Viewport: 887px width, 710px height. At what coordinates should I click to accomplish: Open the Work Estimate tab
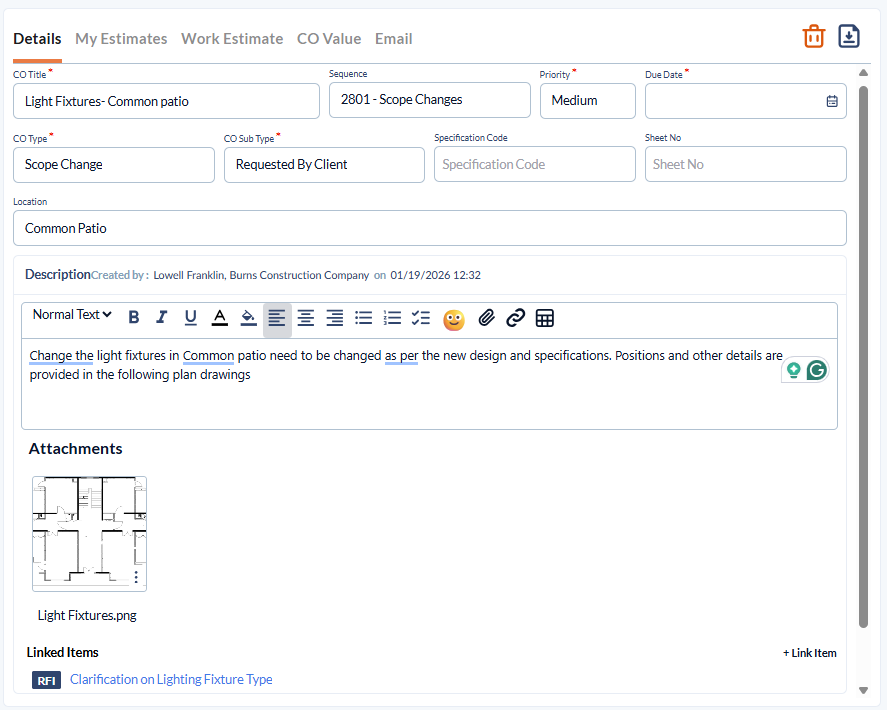[x=232, y=39]
